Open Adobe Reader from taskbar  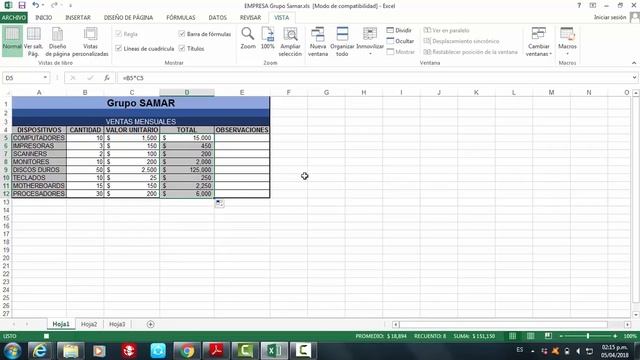point(216,351)
